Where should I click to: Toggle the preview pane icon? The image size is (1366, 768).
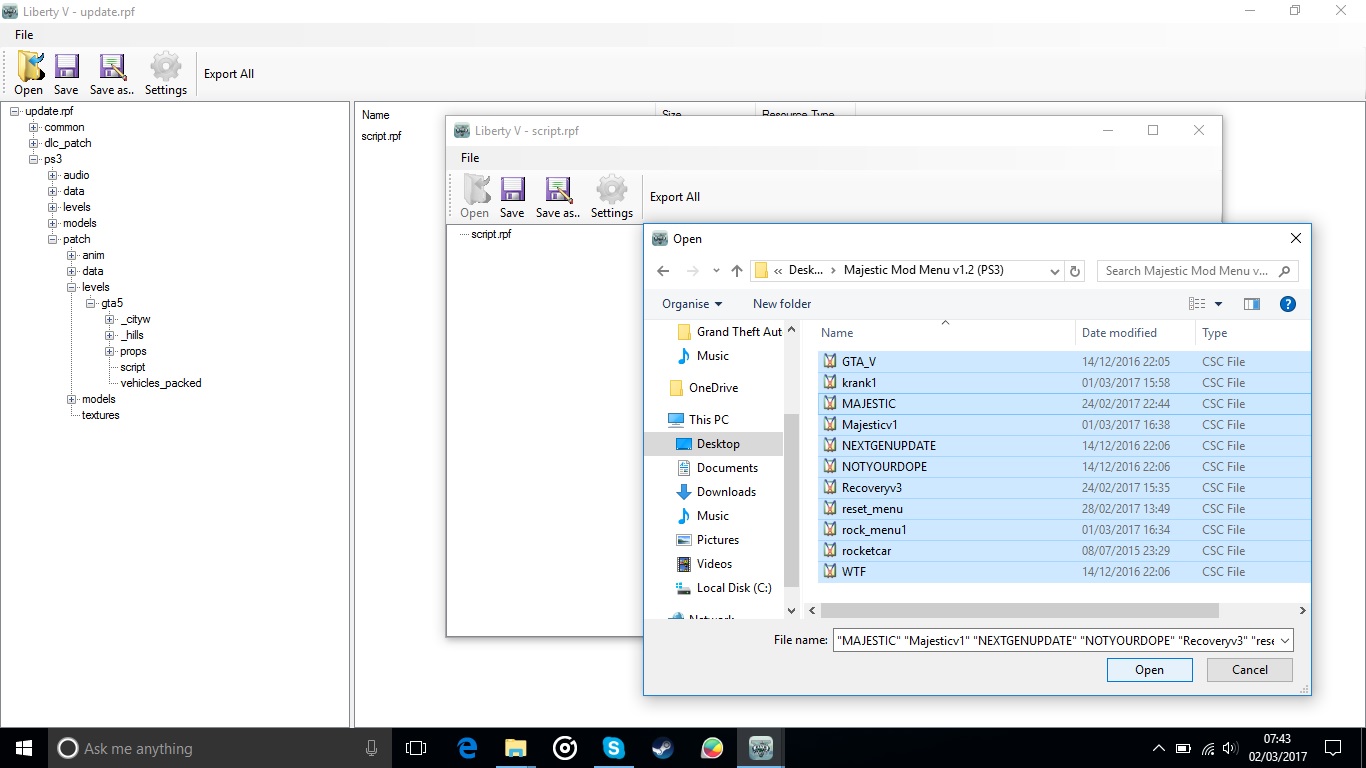point(1251,304)
